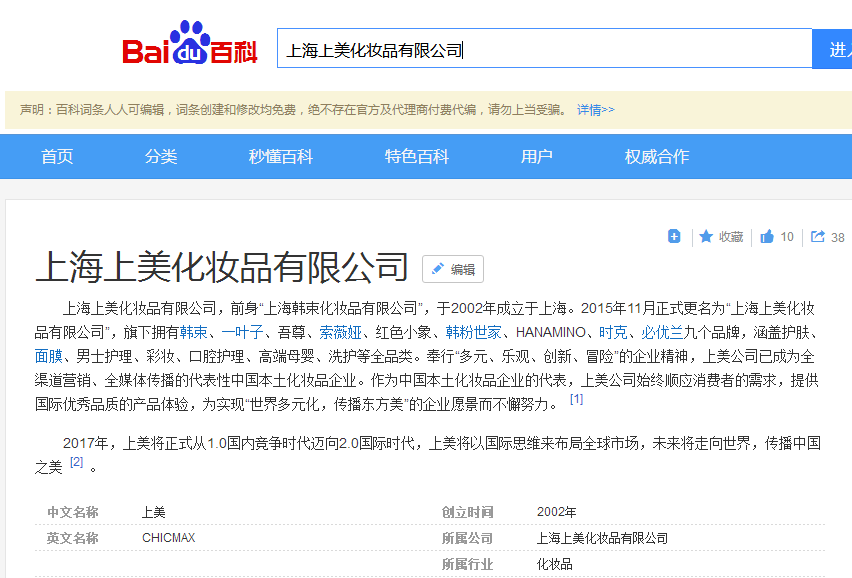Click the share arrow icon
This screenshot has height=578, width=852.
pos(817,236)
